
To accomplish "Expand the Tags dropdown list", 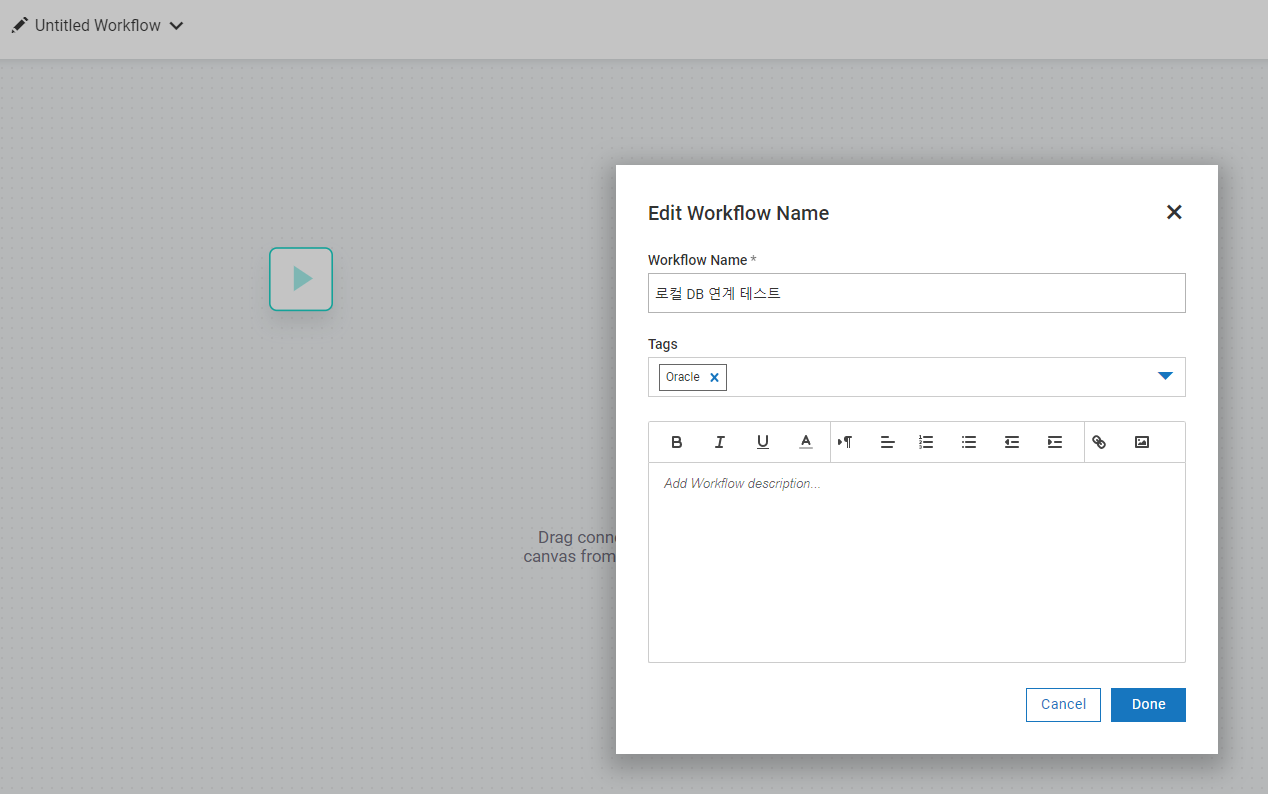I will coord(1164,376).
